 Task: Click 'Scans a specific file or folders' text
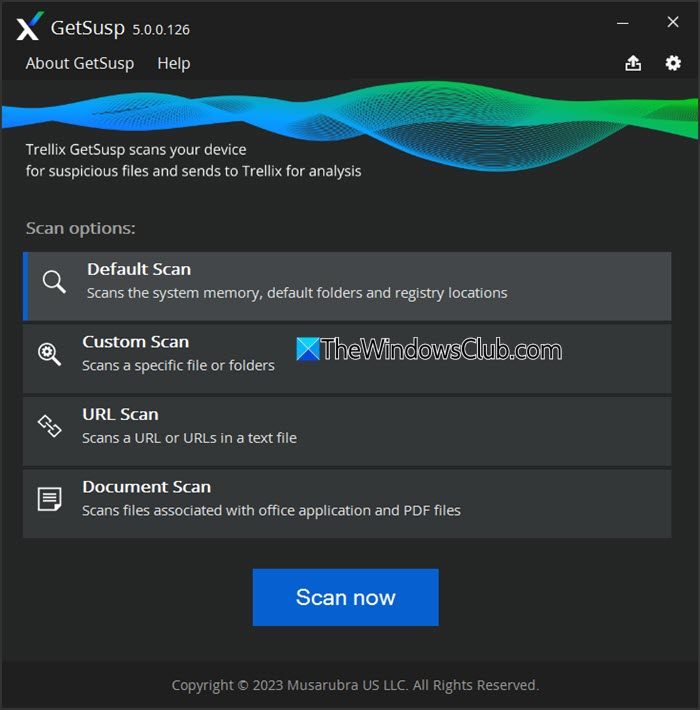tap(178, 365)
